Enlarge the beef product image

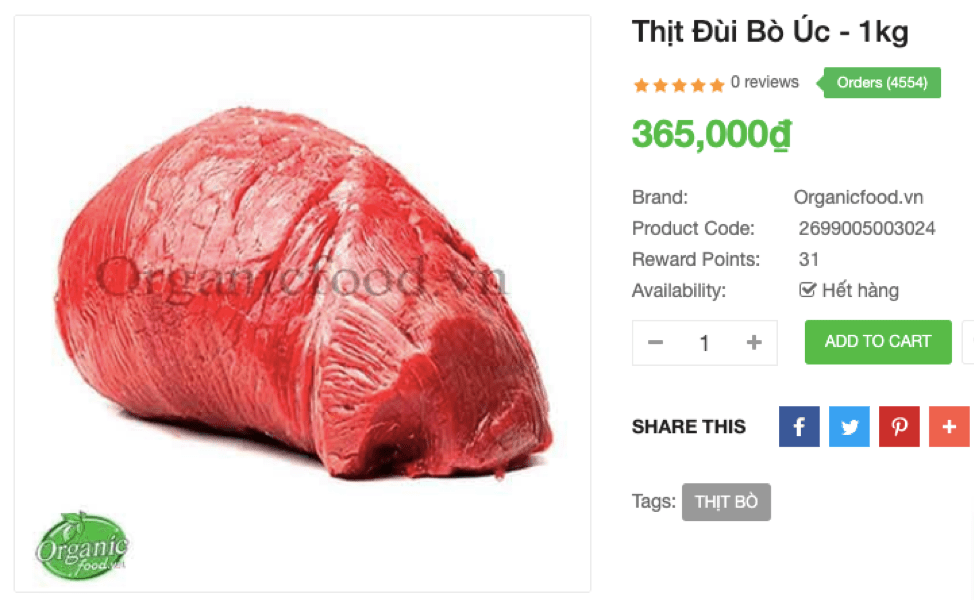tap(303, 303)
